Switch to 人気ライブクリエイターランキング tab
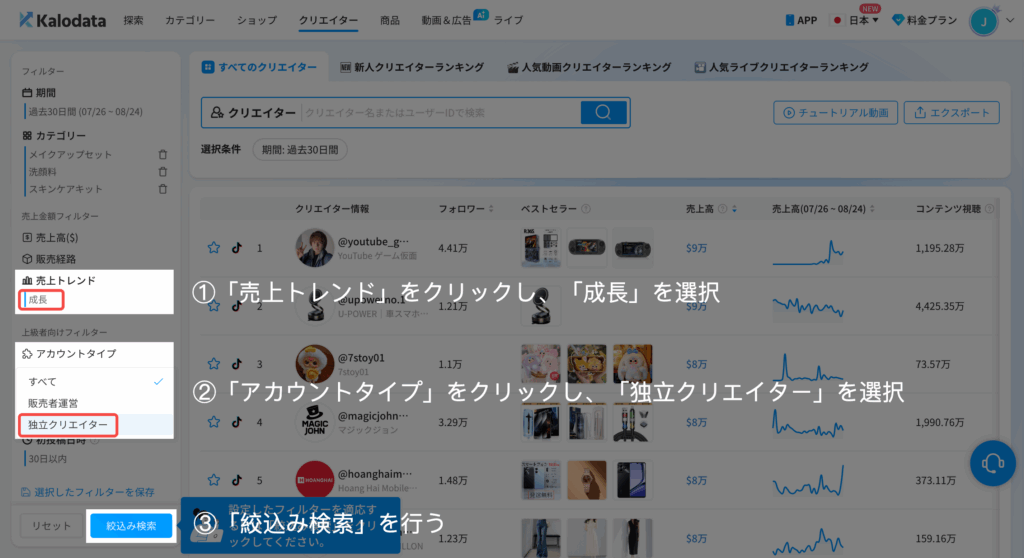The width and height of the screenshot is (1024, 558). (781, 67)
